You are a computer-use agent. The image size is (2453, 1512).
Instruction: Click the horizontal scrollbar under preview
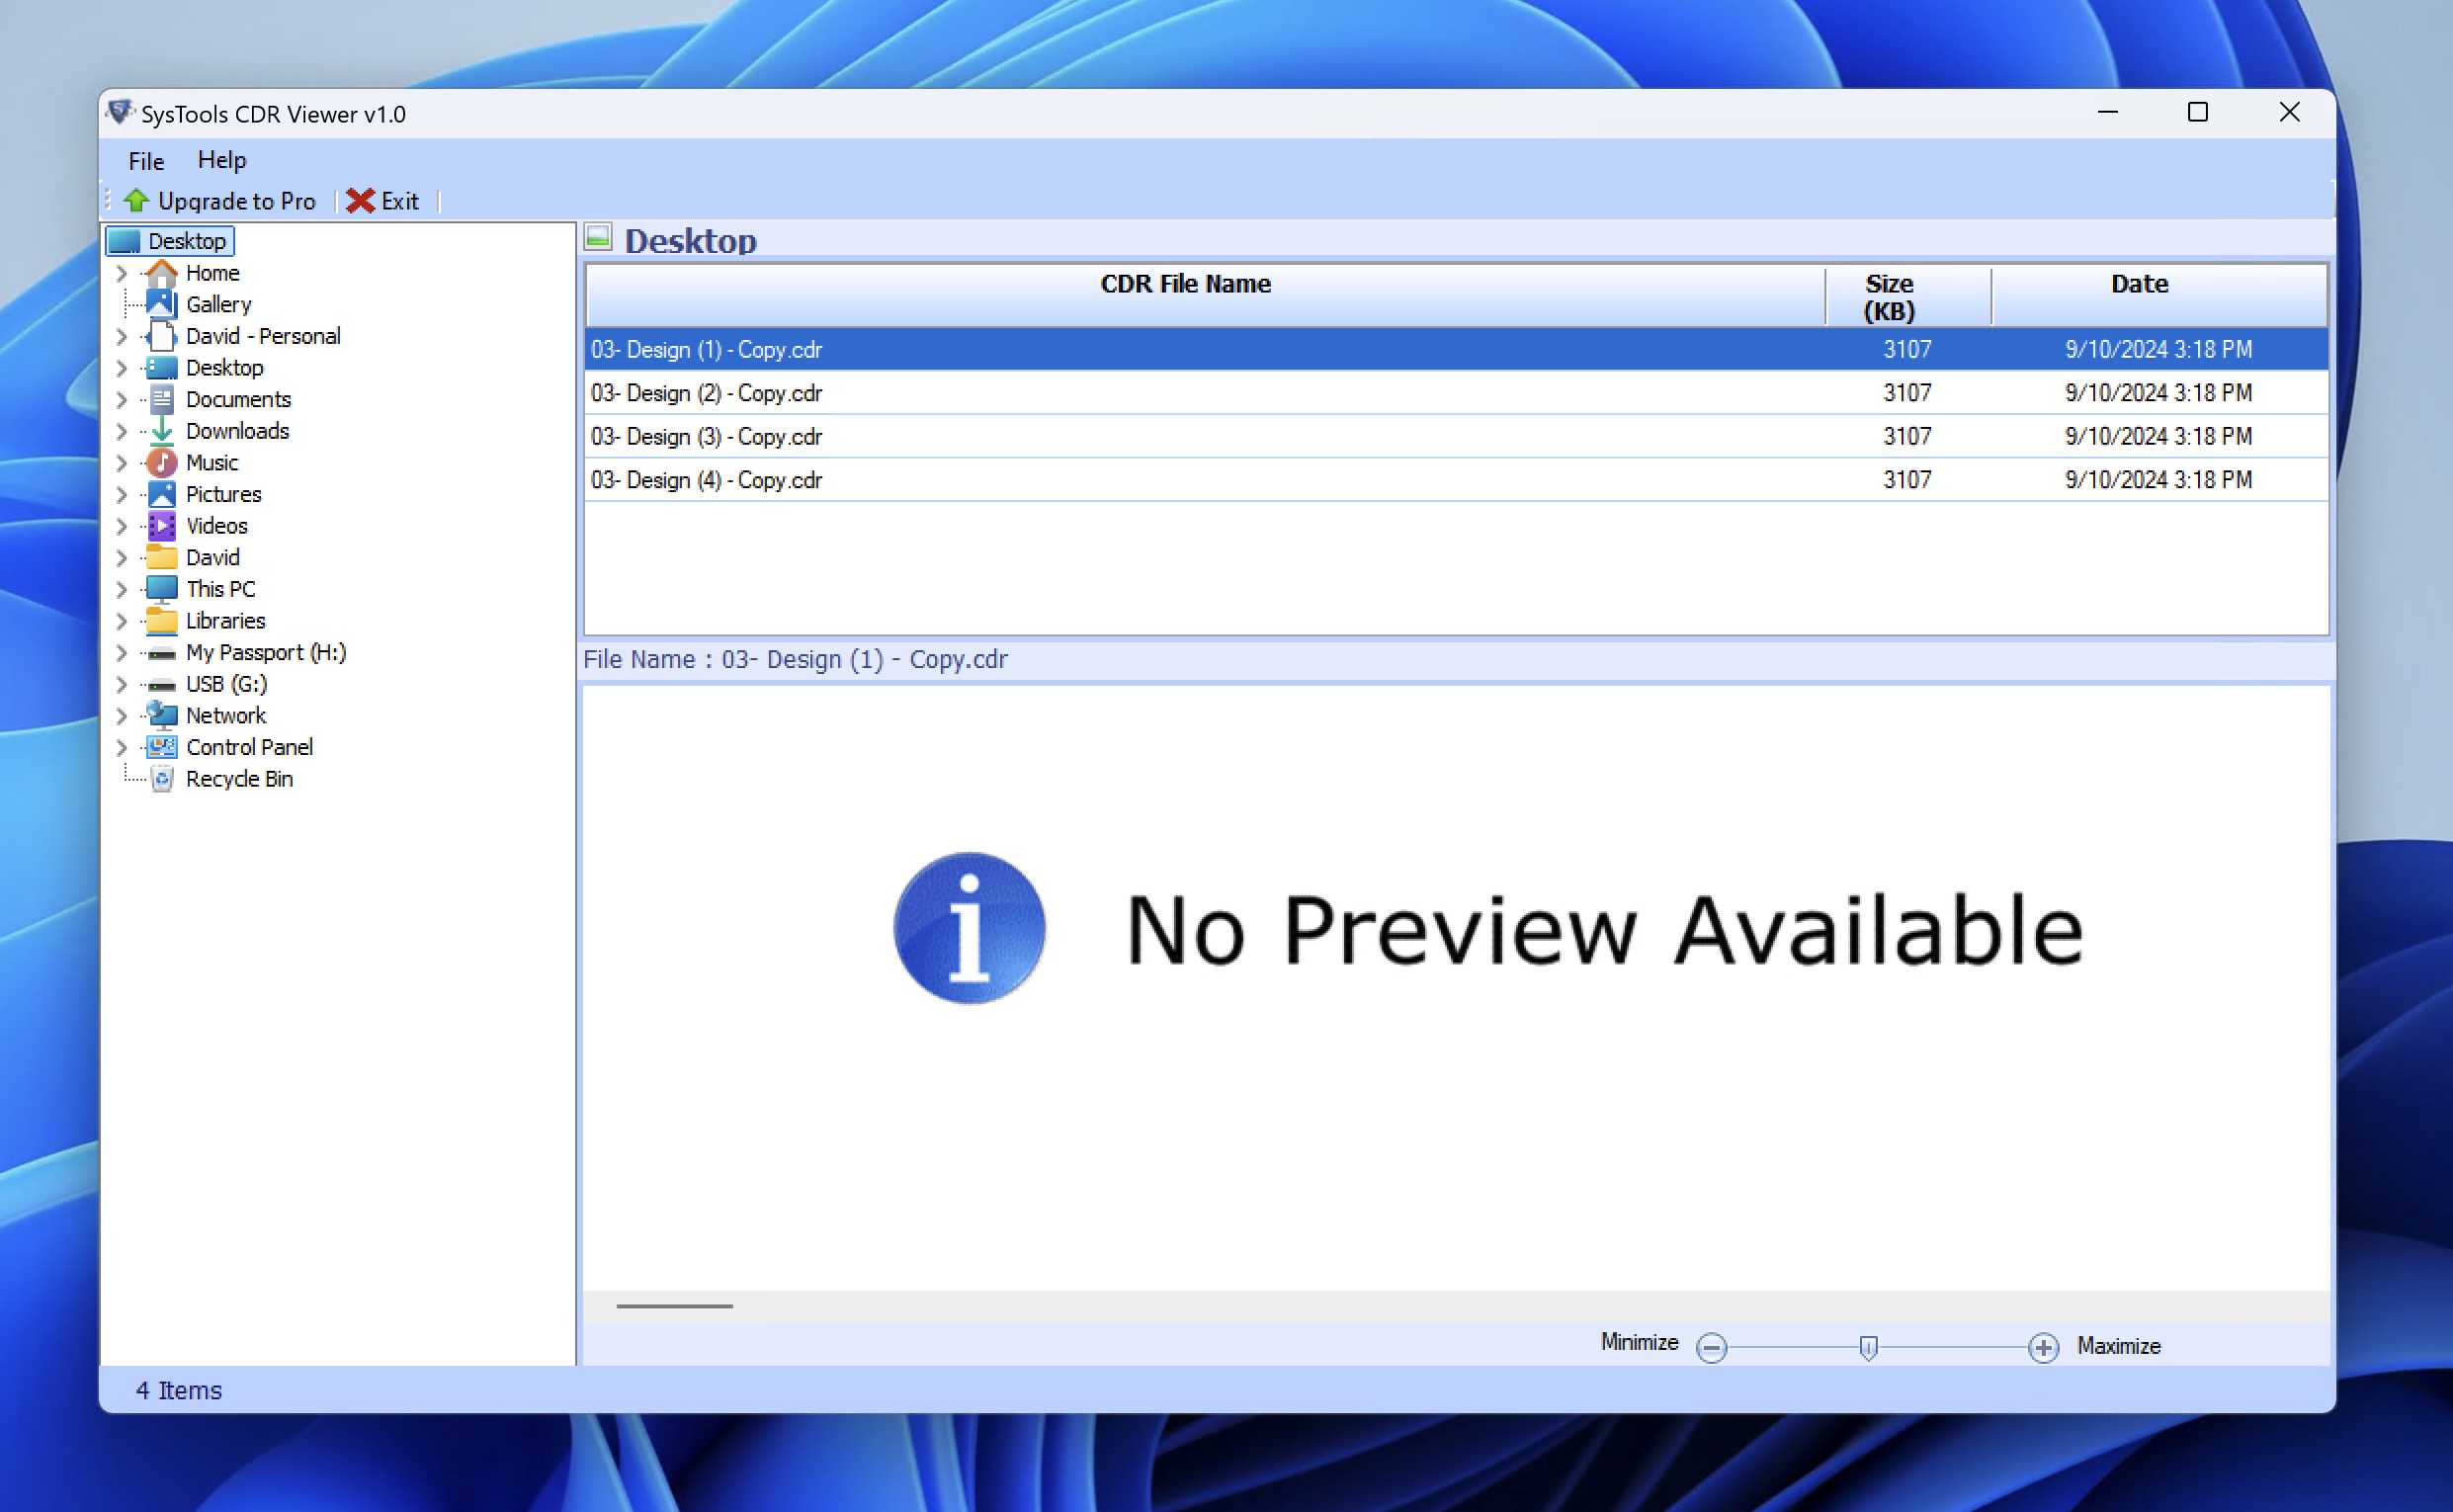[x=674, y=1306]
